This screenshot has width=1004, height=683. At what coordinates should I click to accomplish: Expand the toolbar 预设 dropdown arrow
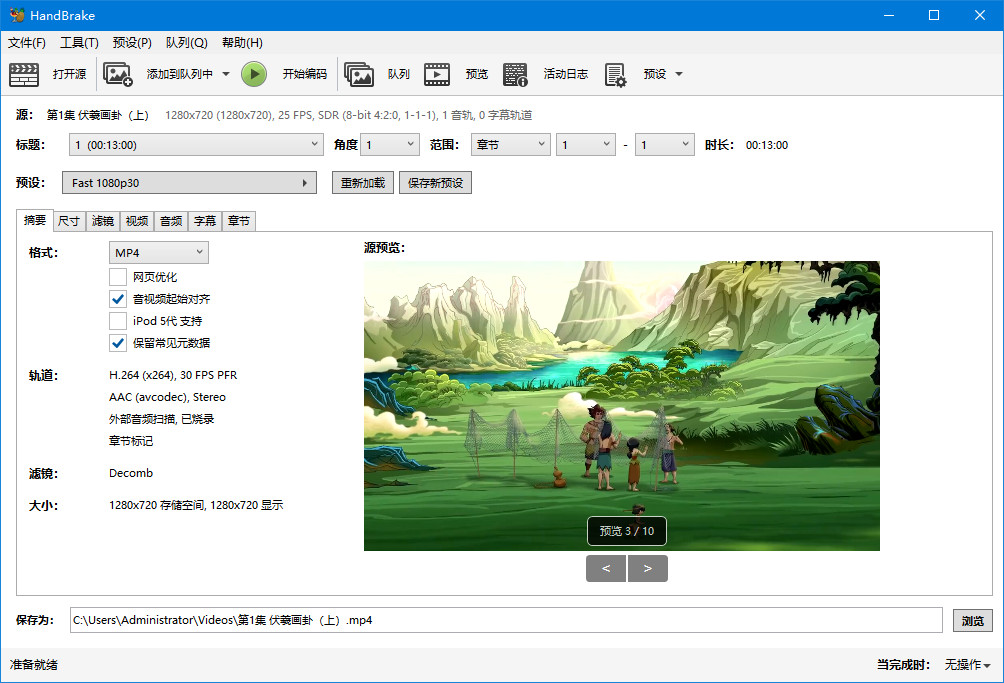click(x=679, y=74)
